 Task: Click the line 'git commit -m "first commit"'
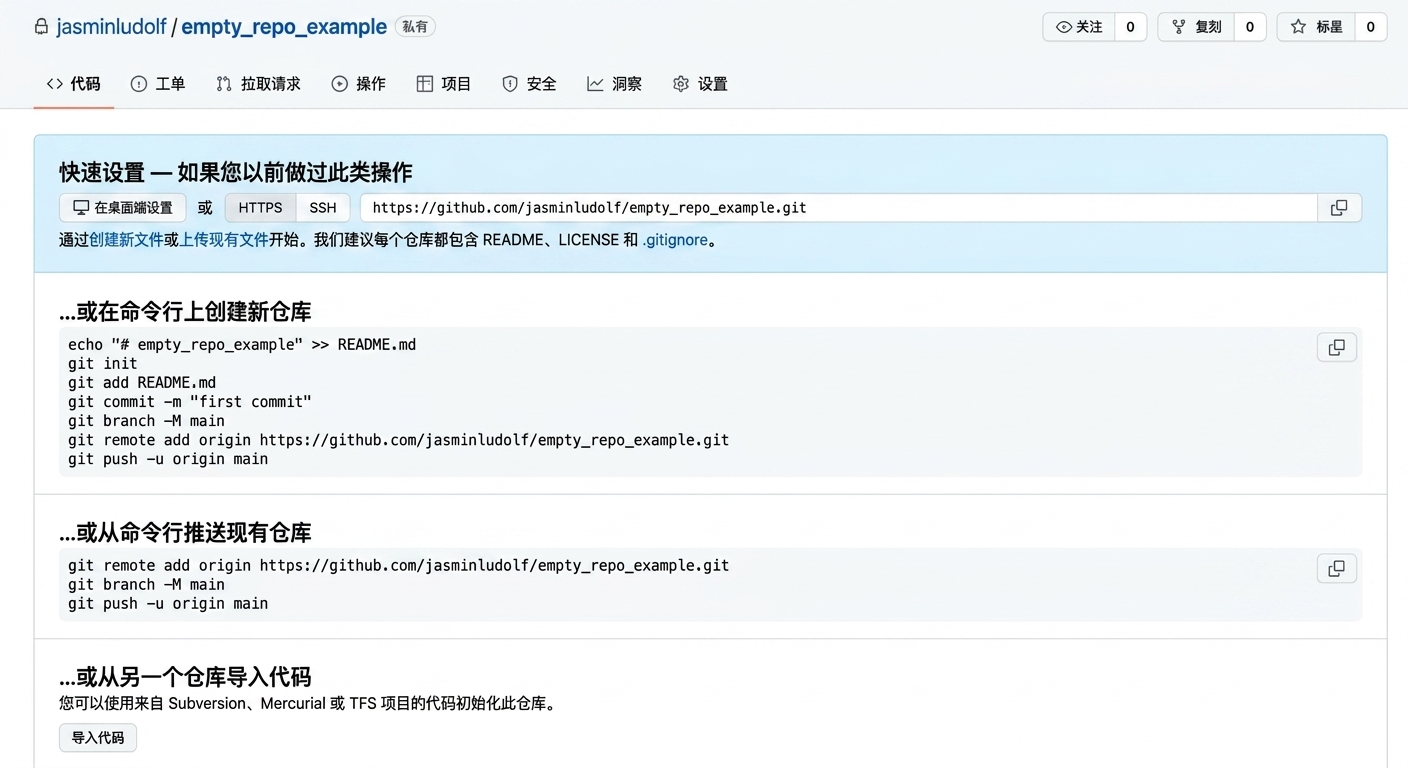(190, 402)
